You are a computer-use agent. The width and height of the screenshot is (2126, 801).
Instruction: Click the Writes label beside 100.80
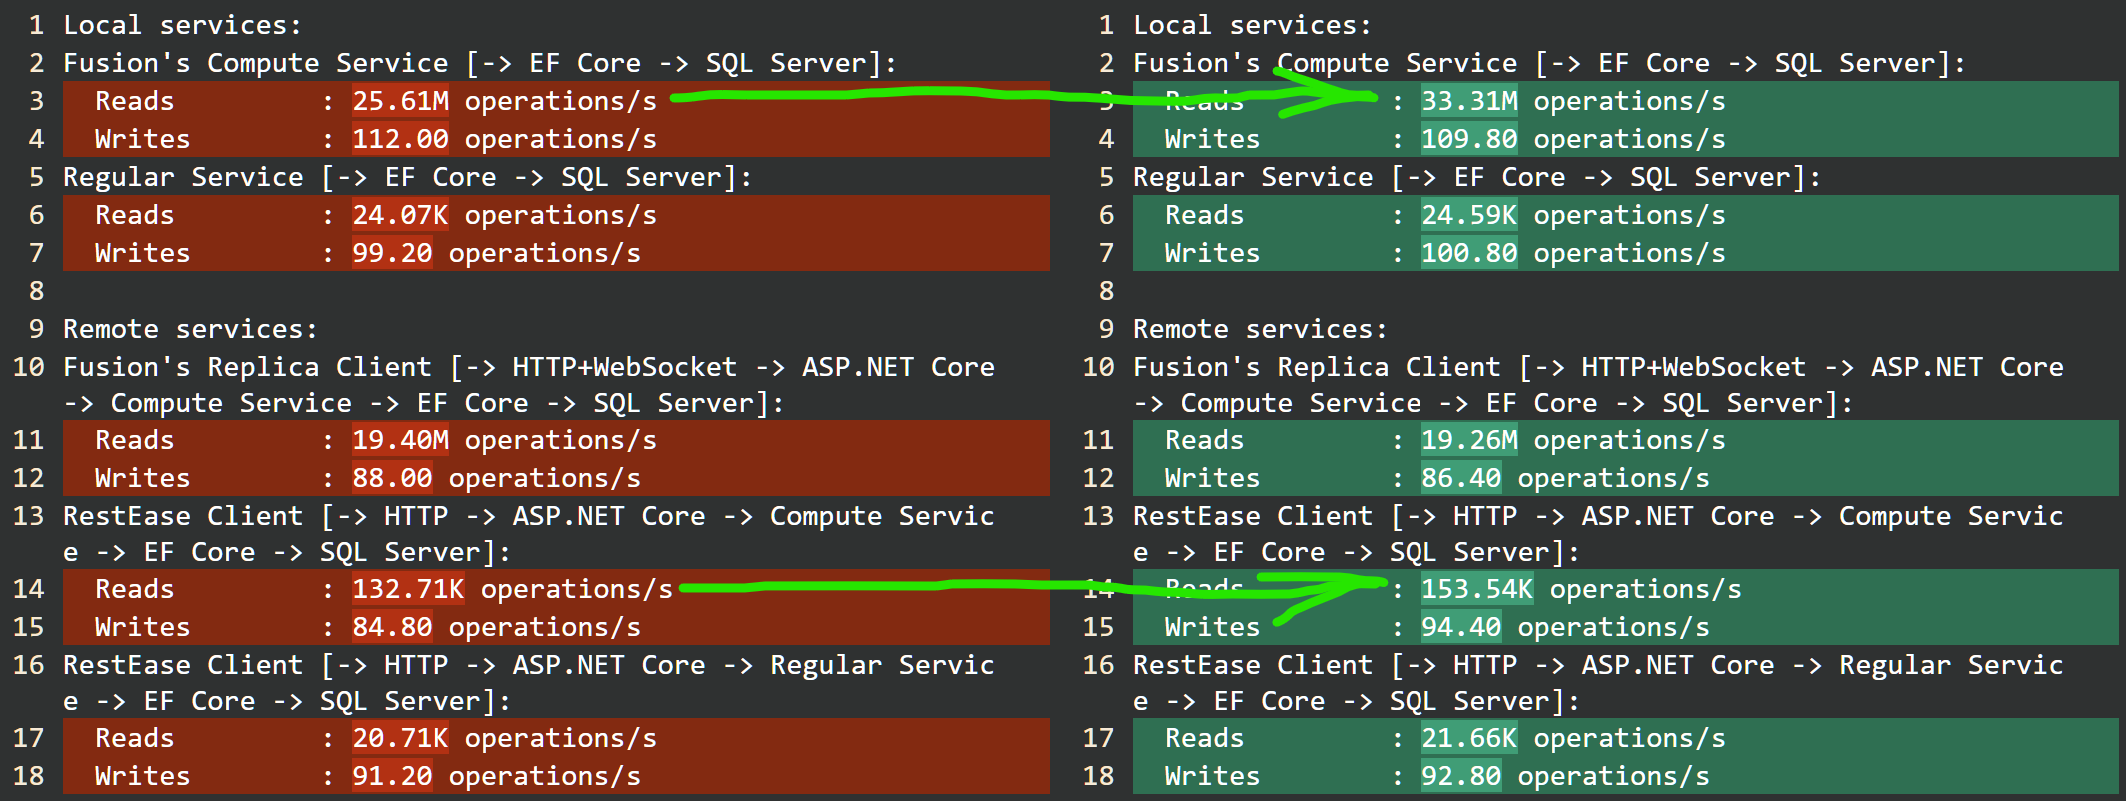coord(1212,253)
